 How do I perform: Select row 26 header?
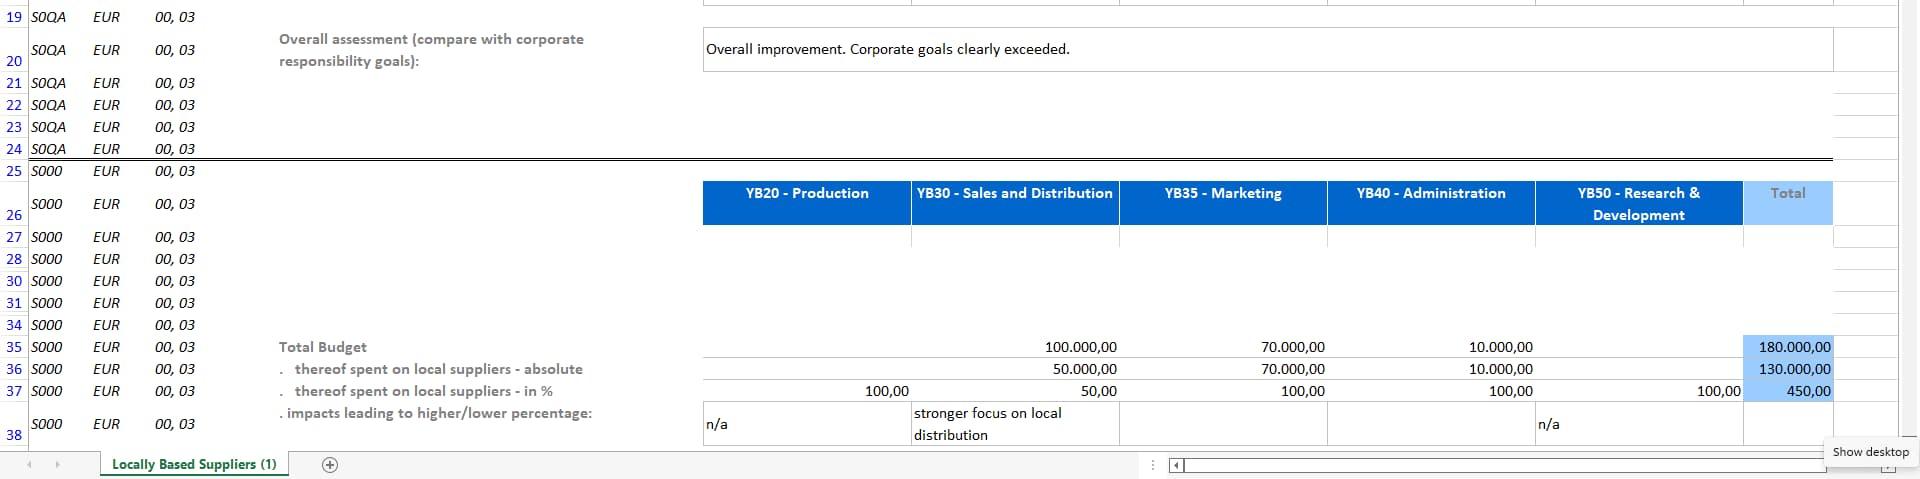click(x=14, y=215)
